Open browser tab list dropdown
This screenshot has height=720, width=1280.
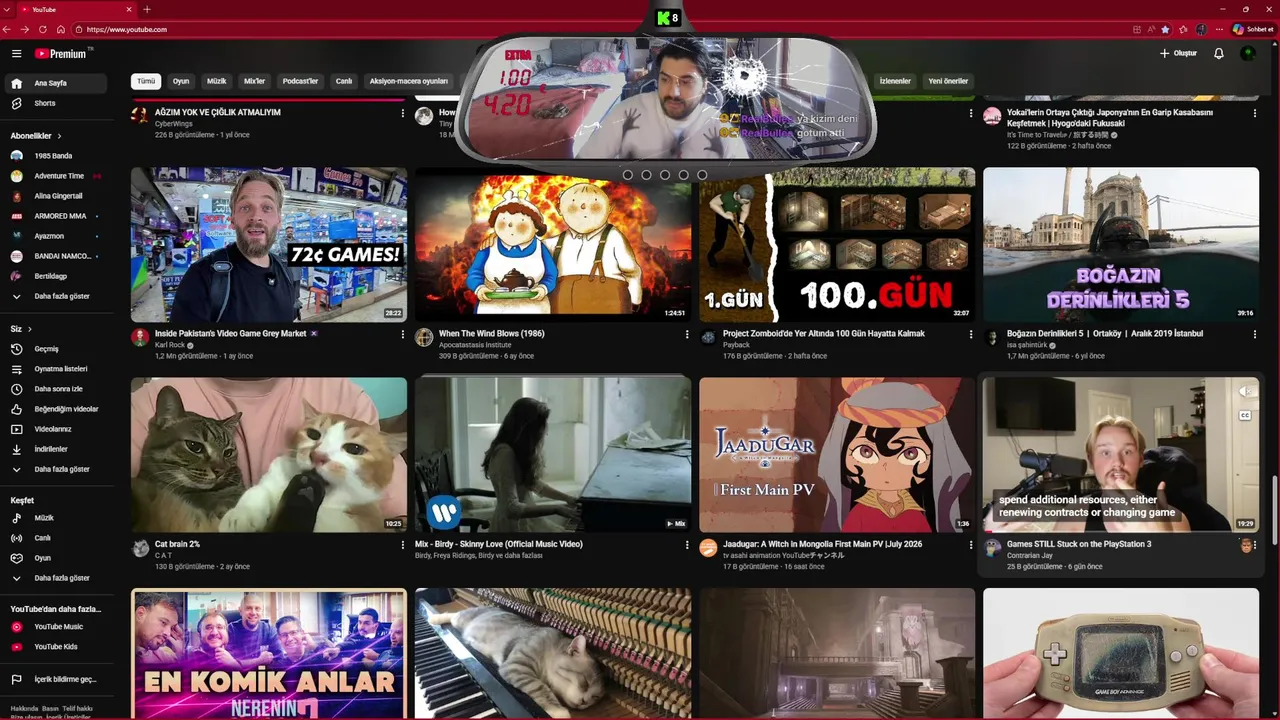point(8,9)
